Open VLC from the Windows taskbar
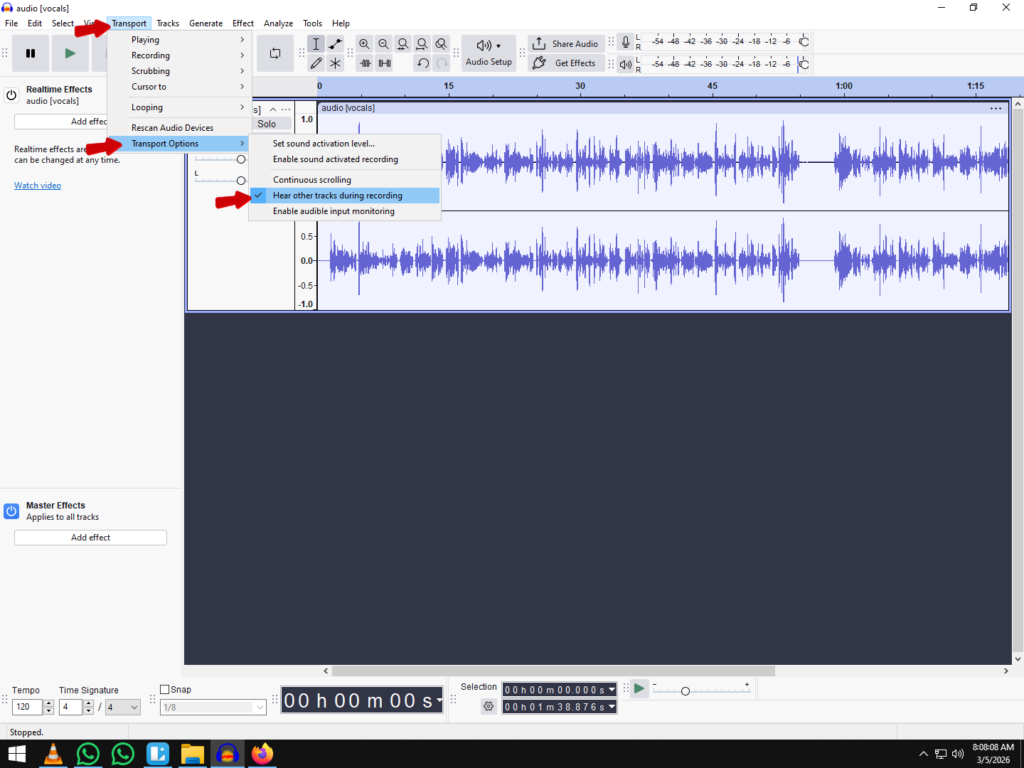Viewport: 1024px width, 768px height. click(x=54, y=754)
